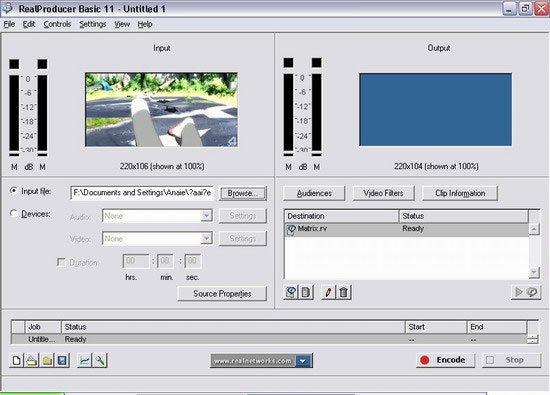The height and width of the screenshot is (395, 550).
Task: Add a server destination icon under destination list
Action: pos(306,292)
